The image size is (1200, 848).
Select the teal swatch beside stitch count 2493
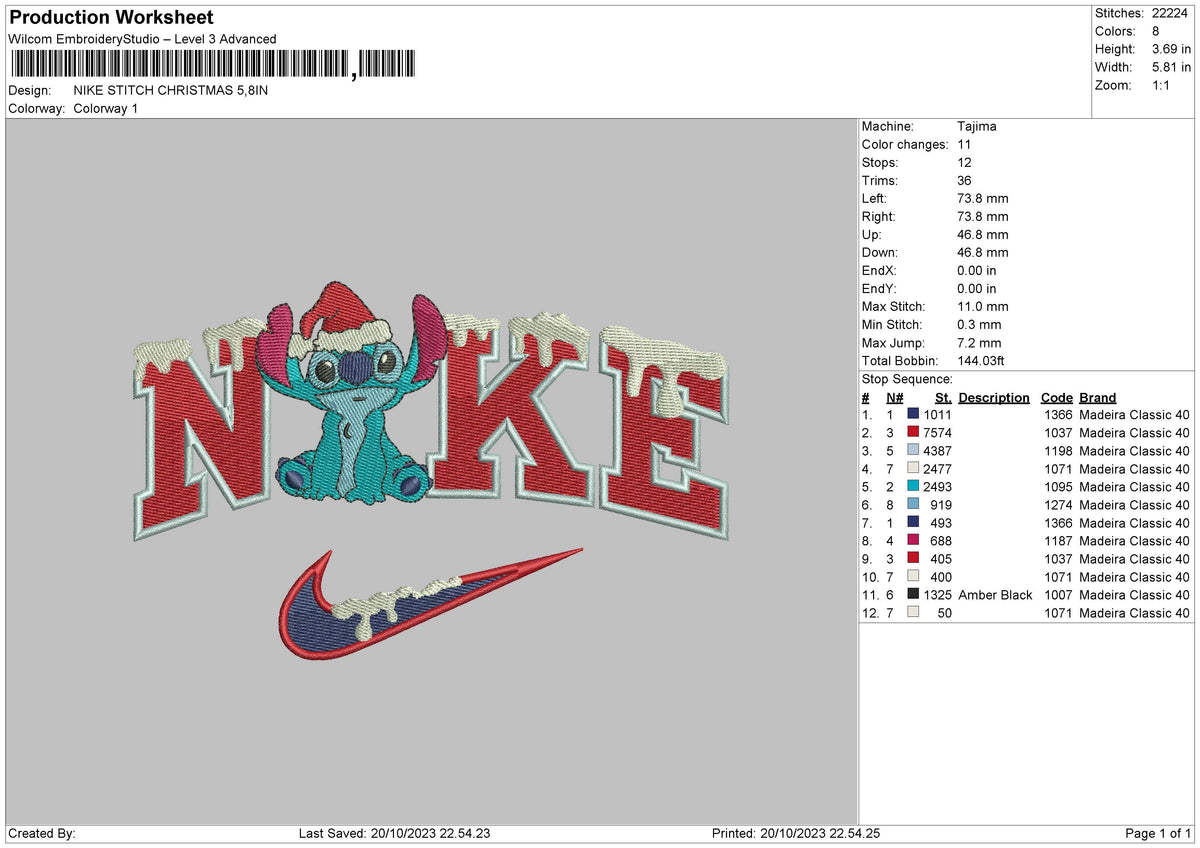pyautogui.click(x=913, y=487)
